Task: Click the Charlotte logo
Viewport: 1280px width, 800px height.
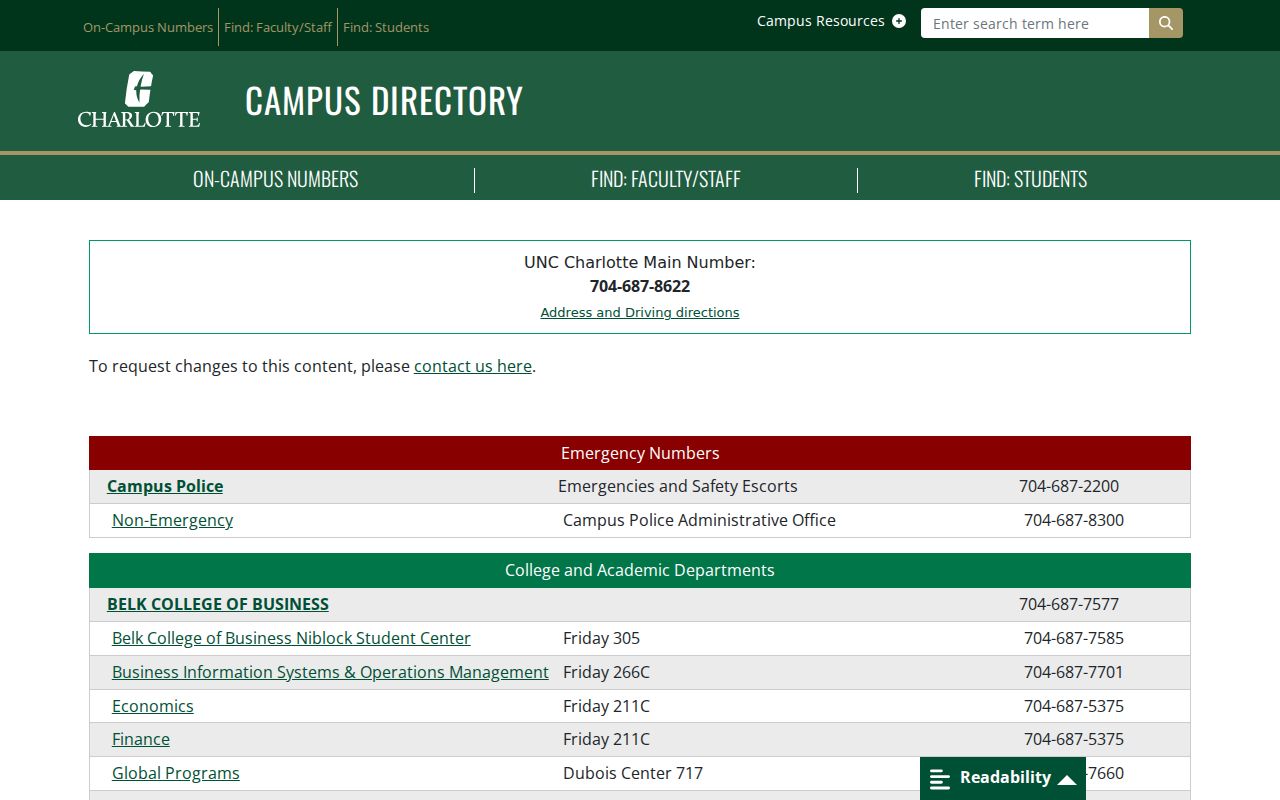Action: click(x=139, y=99)
